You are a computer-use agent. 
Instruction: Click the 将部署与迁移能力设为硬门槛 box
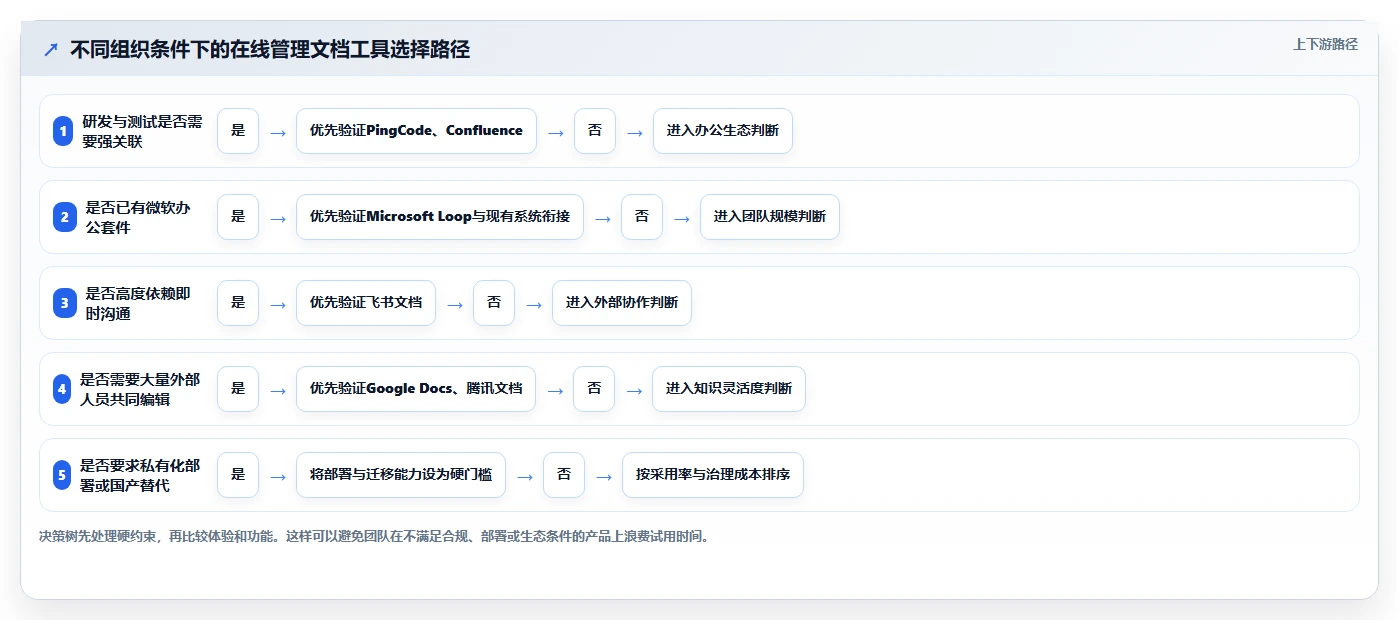(401, 475)
